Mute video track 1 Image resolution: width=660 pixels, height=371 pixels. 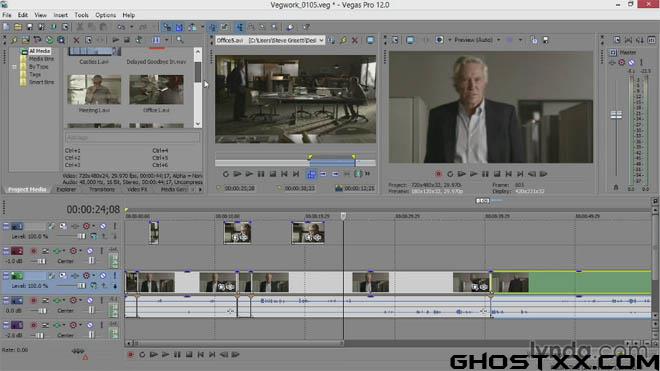pyautogui.click(x=103, y=226)
